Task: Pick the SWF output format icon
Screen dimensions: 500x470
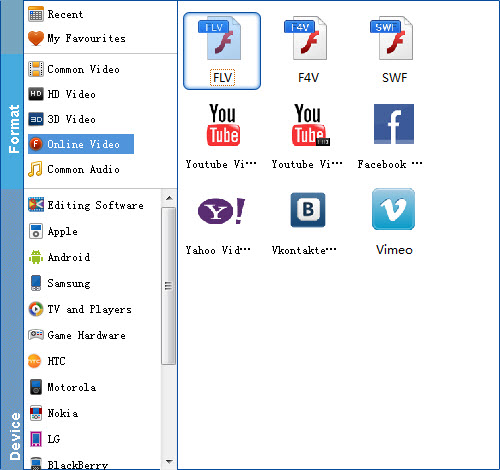Action: point(394,51)
